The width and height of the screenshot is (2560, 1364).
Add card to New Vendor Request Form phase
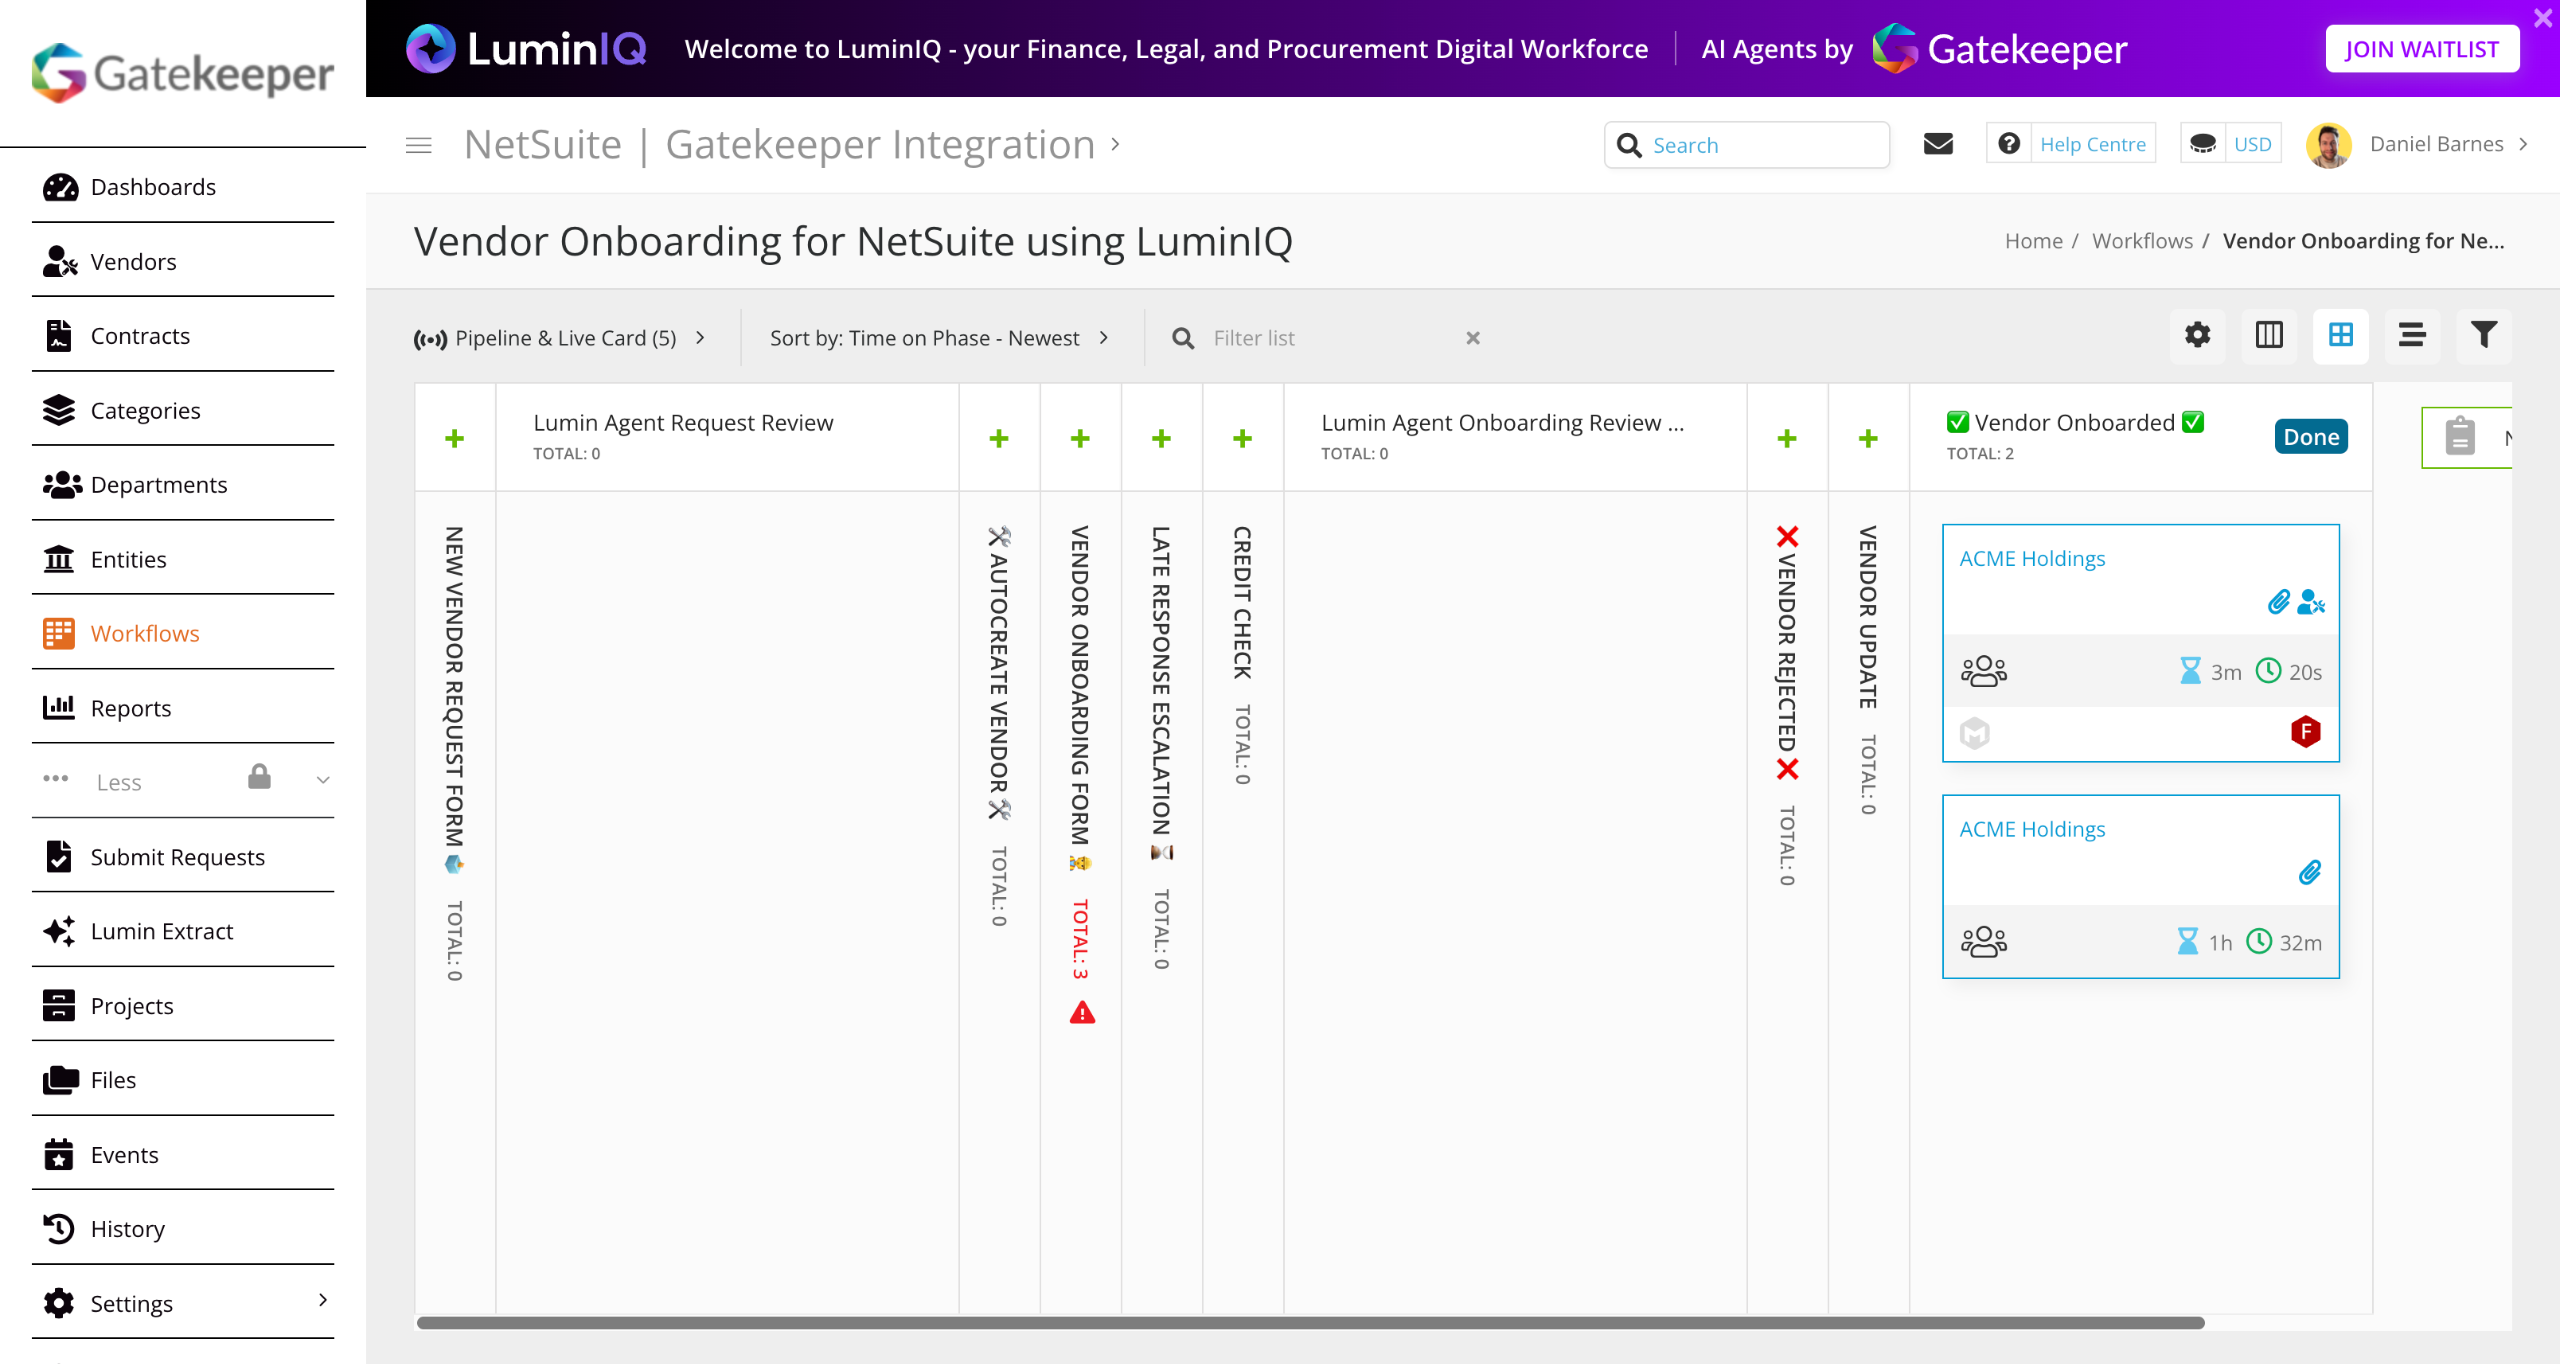455,438
